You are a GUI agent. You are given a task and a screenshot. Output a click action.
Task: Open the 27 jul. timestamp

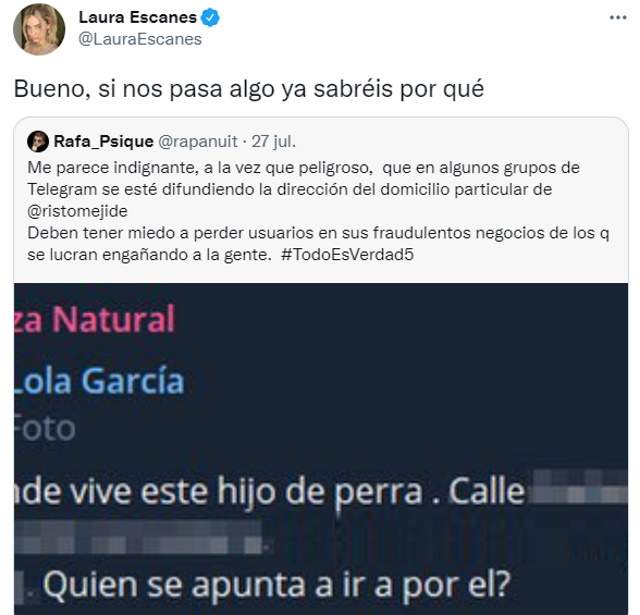[x=273, y=142]
